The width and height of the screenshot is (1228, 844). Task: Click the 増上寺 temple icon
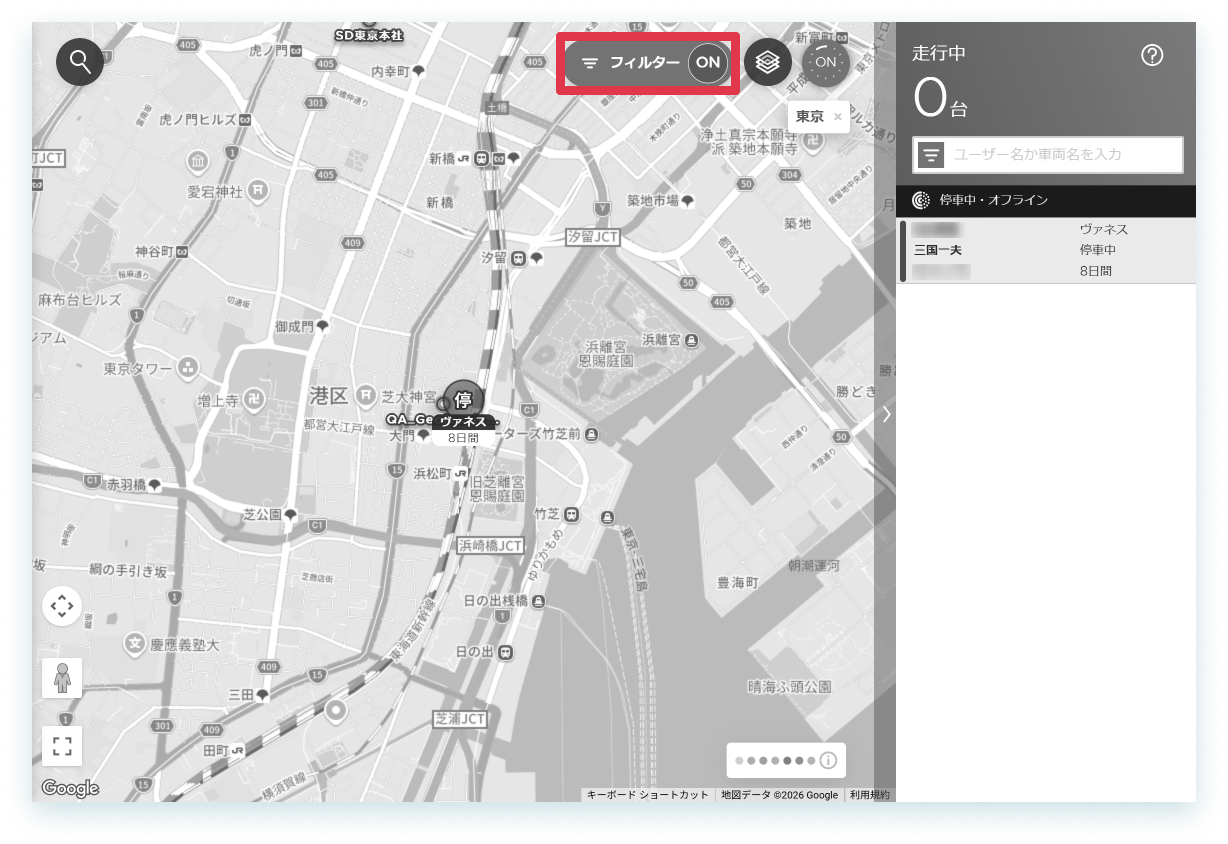pos(256,401)
